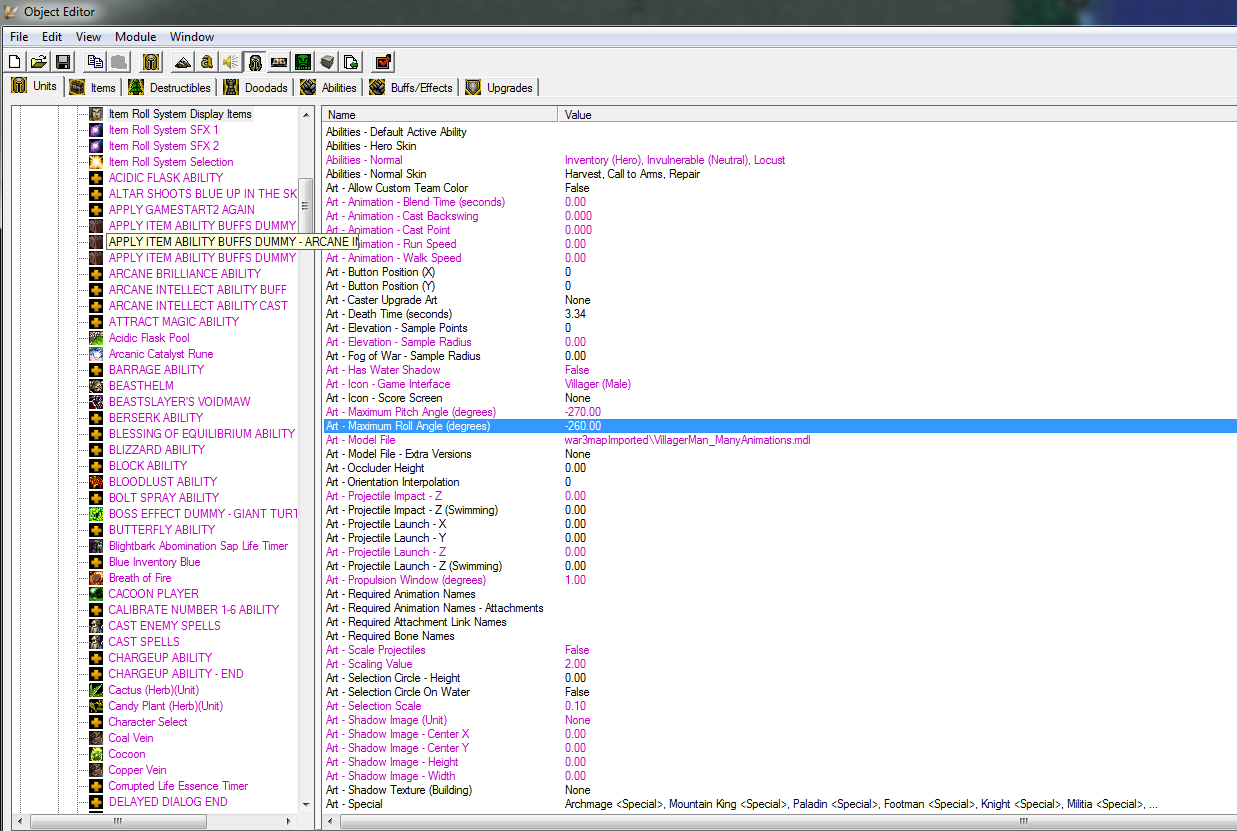Click the gold helmet icon after Paste
The height and width of the screenshot is (831, 1237).
[151, 62]
